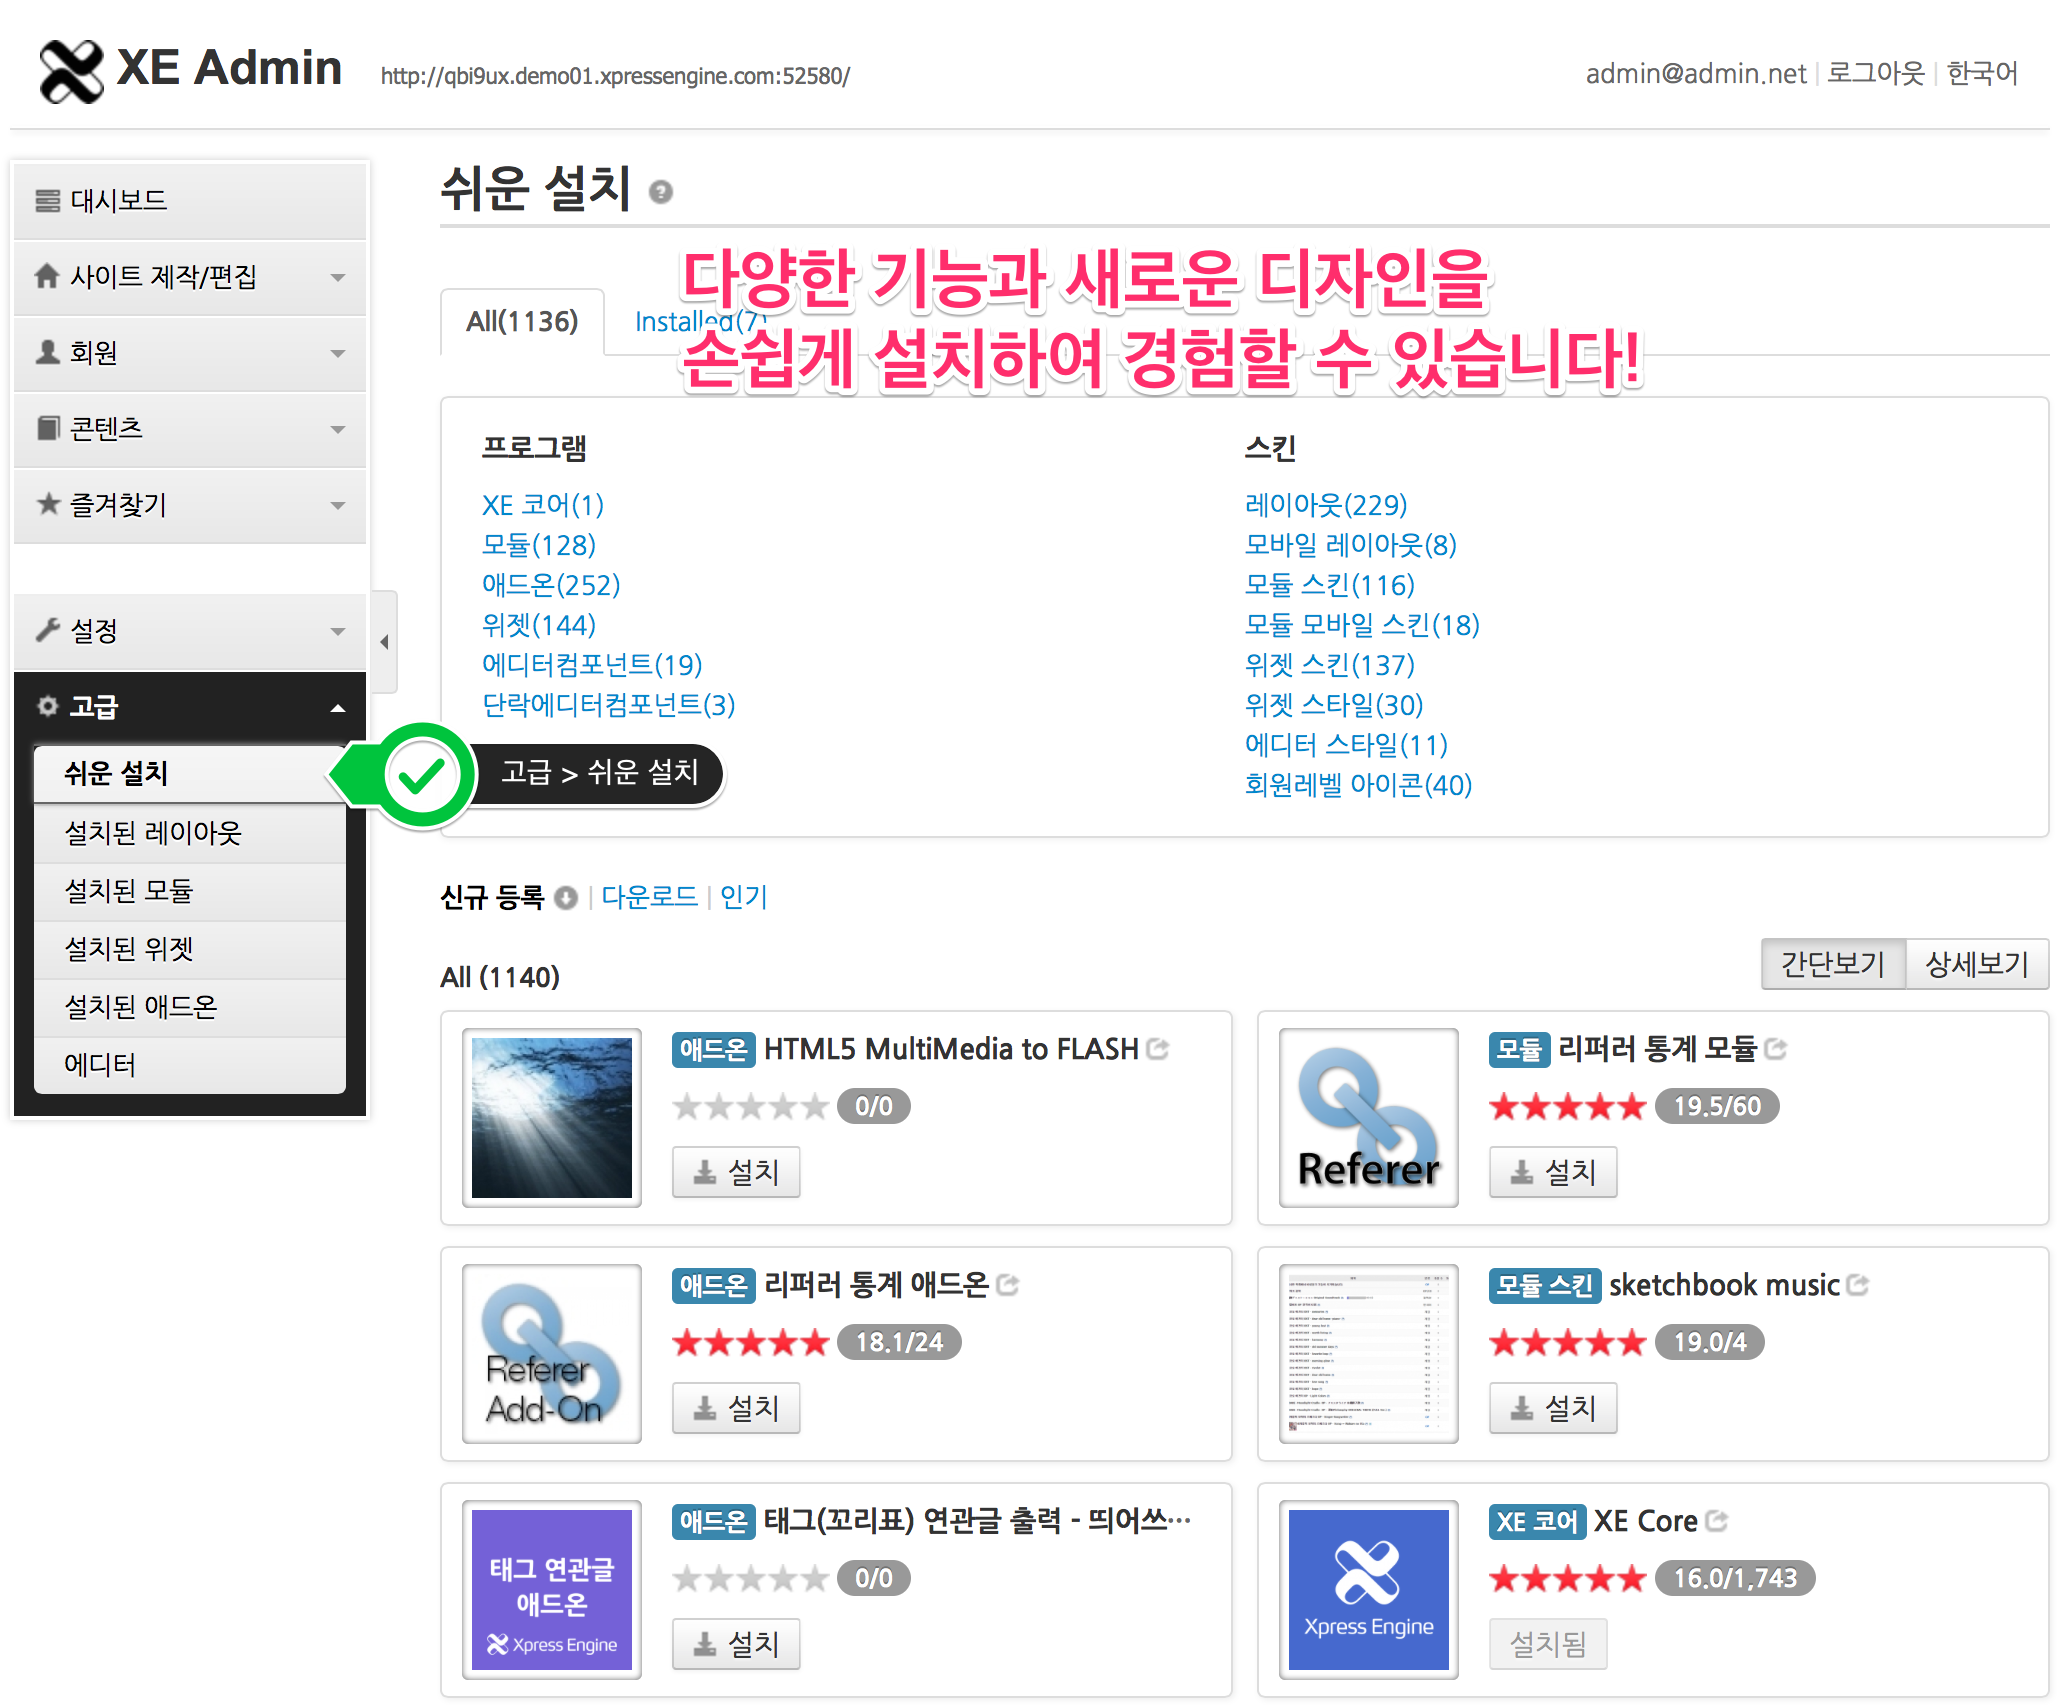
Task: Click the XE Admin logo icon
Action: point(68,68)
